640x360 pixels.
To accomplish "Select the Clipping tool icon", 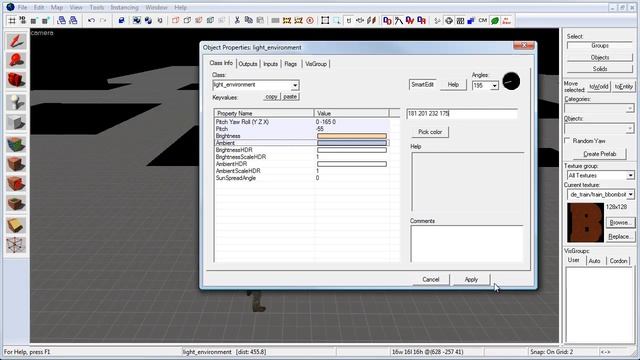I will (16, 225).
